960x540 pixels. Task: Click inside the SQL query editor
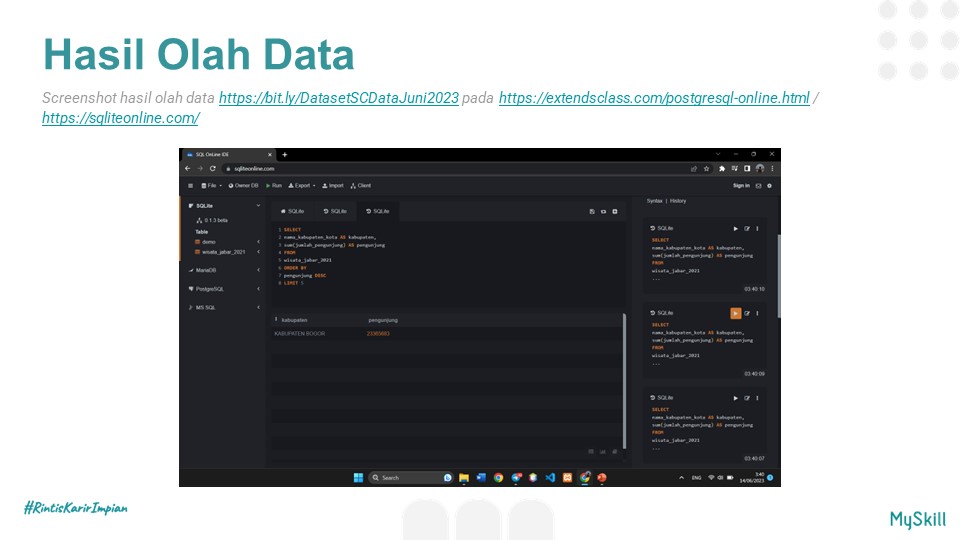click(x=448, y=263)
